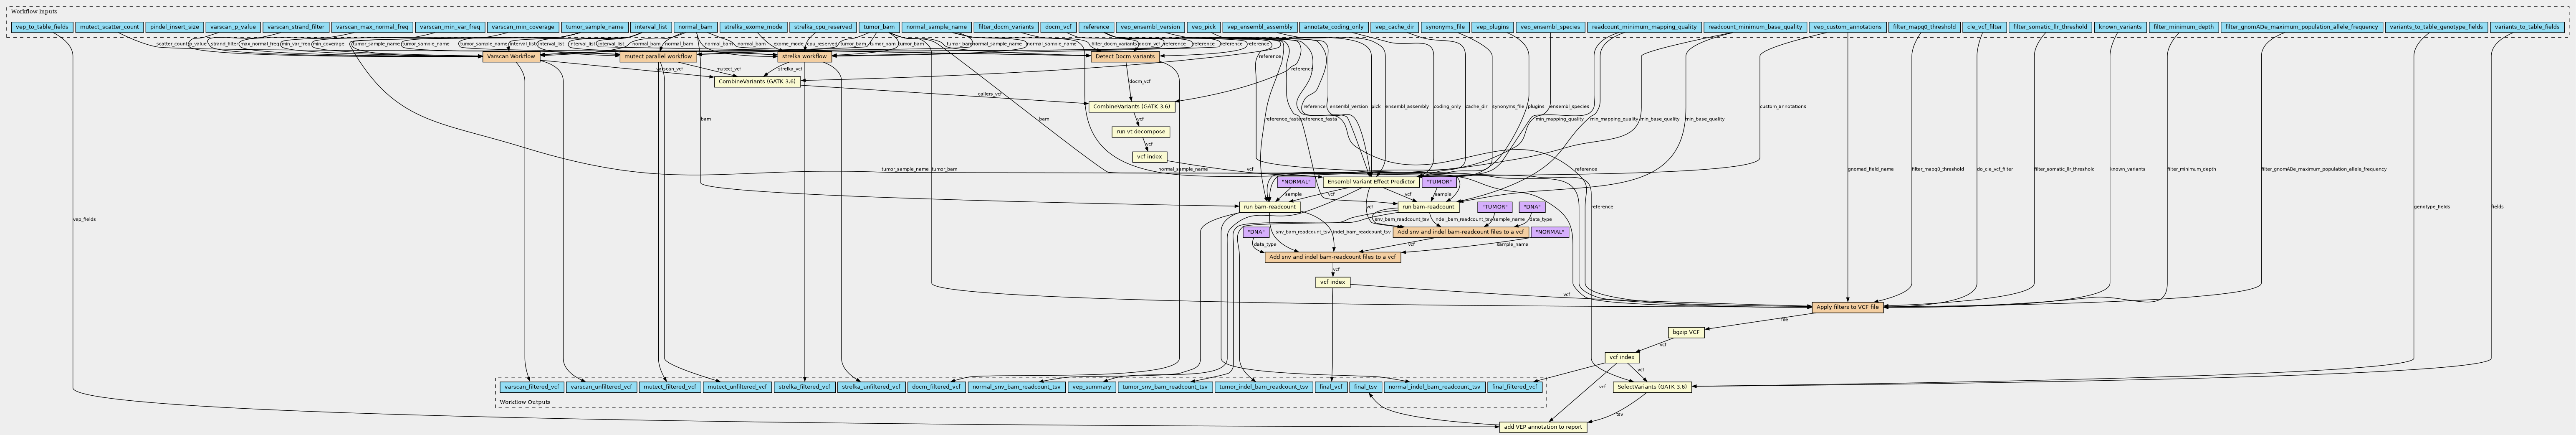Click the synonyms_file input node
Screen dimensions: 2576x435
[x=1445, y=27]
